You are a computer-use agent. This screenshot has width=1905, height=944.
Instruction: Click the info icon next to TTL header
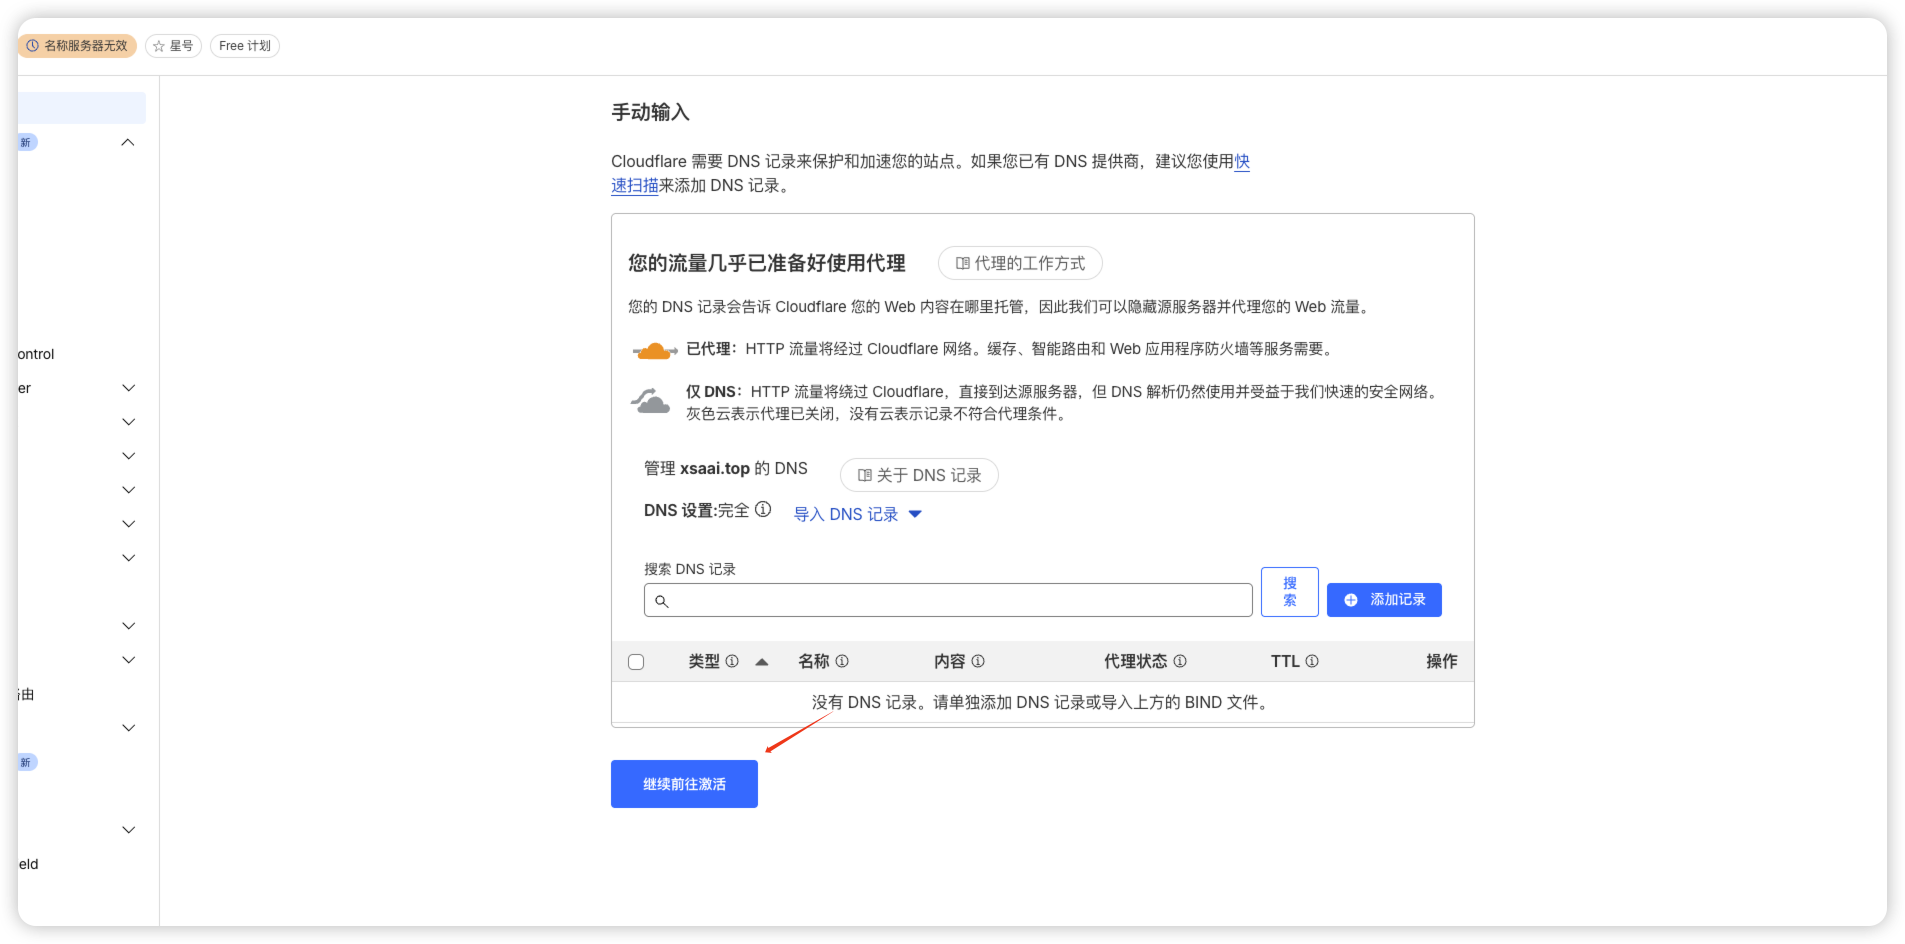pos(1312,661)
